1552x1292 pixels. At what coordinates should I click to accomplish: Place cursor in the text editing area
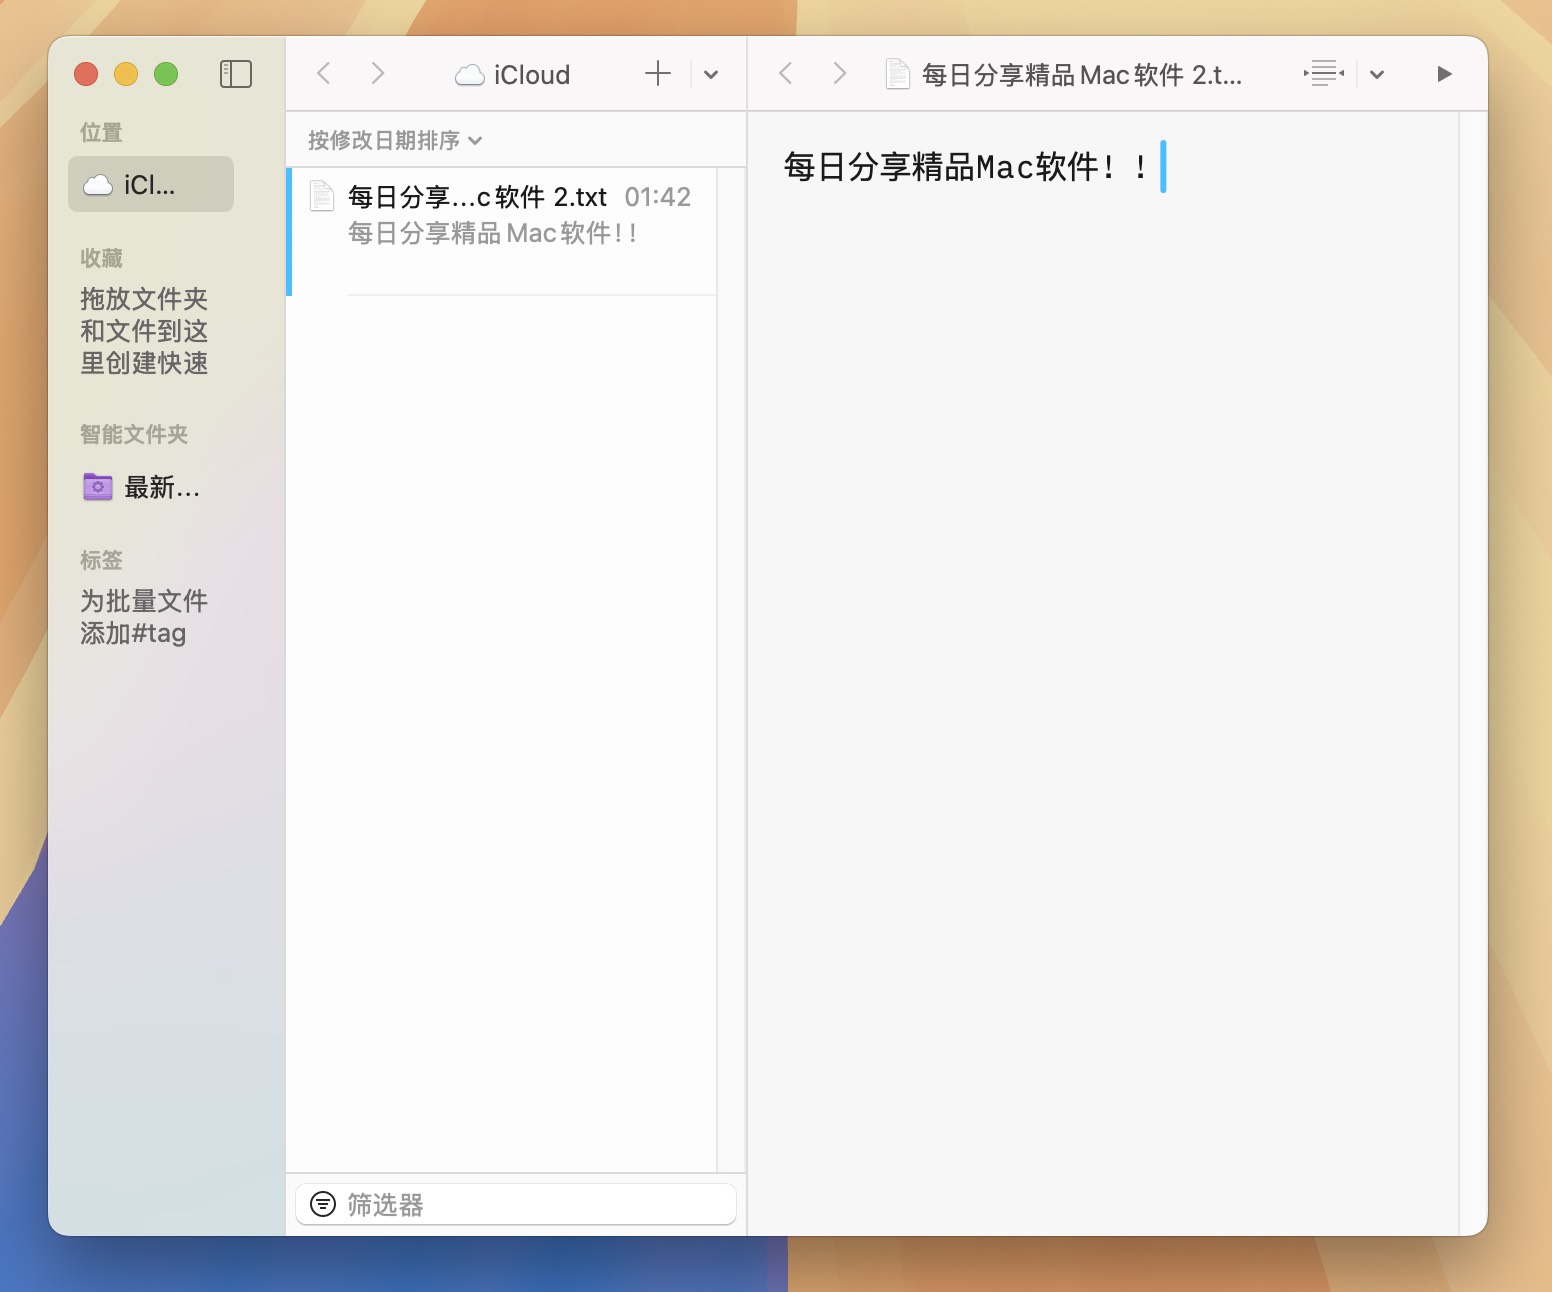(x=1100, y=400)
